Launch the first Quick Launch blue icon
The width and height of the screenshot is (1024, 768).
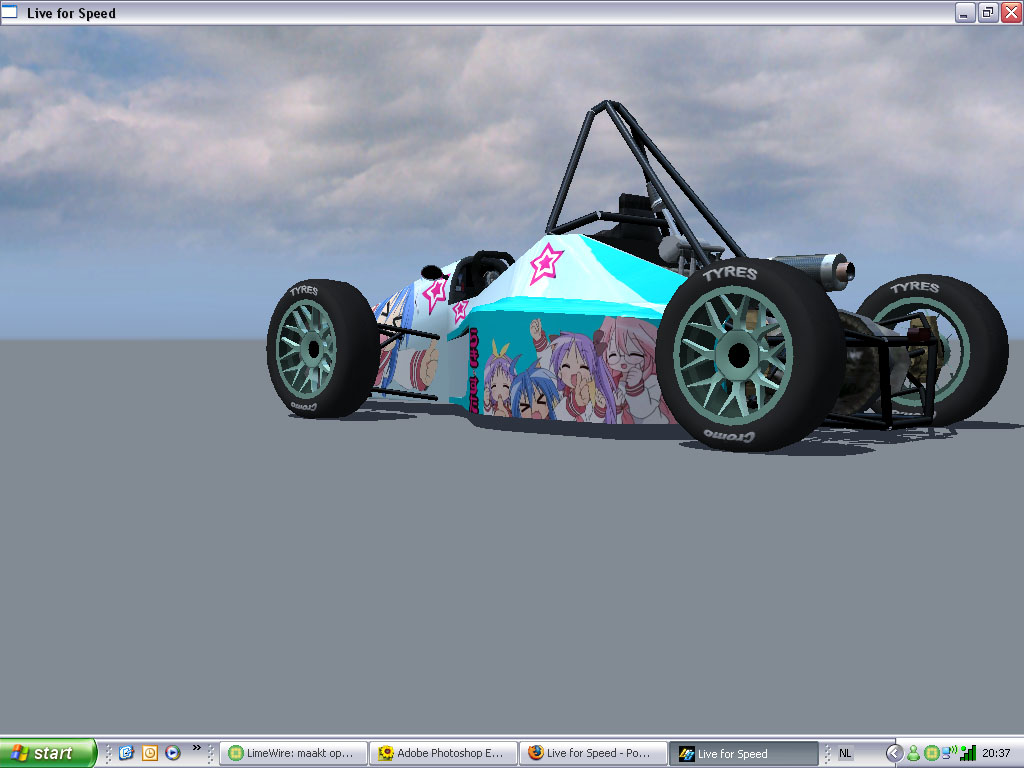click(x=126, y=753)
